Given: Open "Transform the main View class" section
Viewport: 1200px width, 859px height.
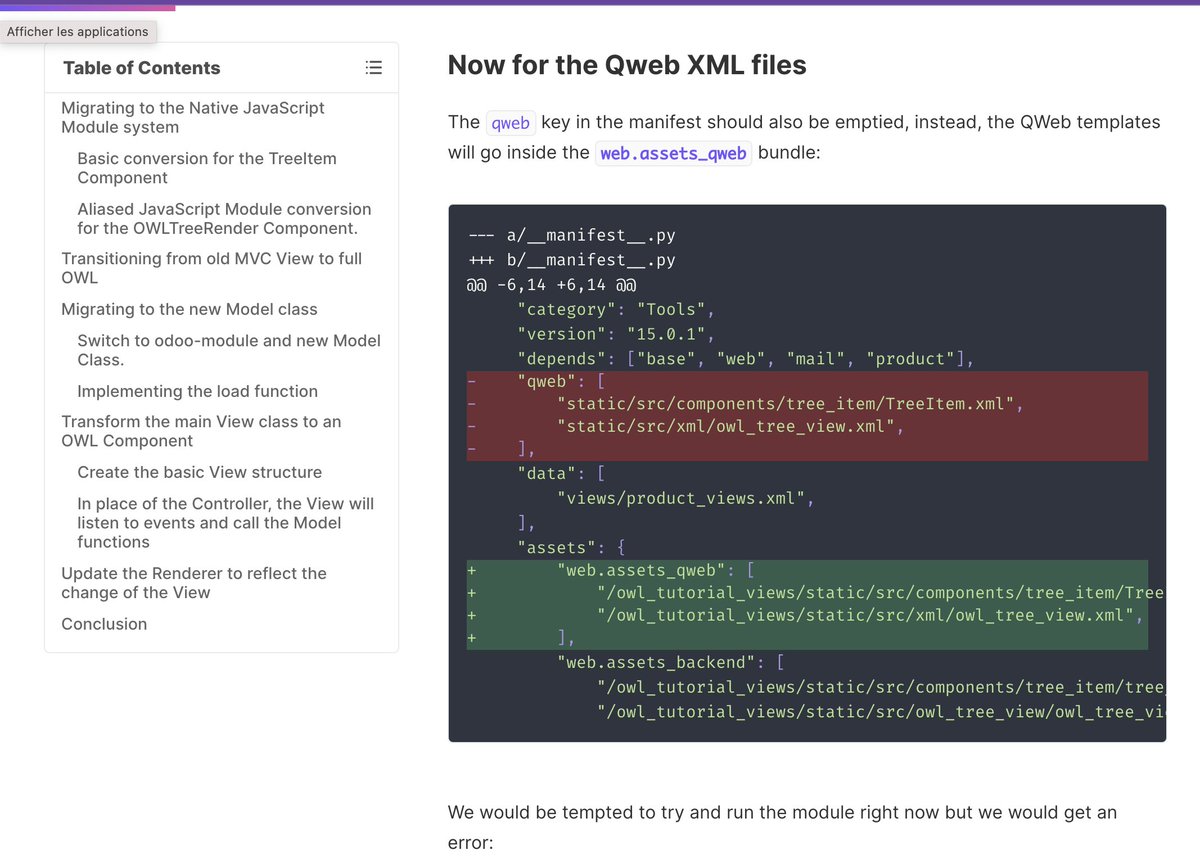Looking at the screenshot, I should [202, 430].
